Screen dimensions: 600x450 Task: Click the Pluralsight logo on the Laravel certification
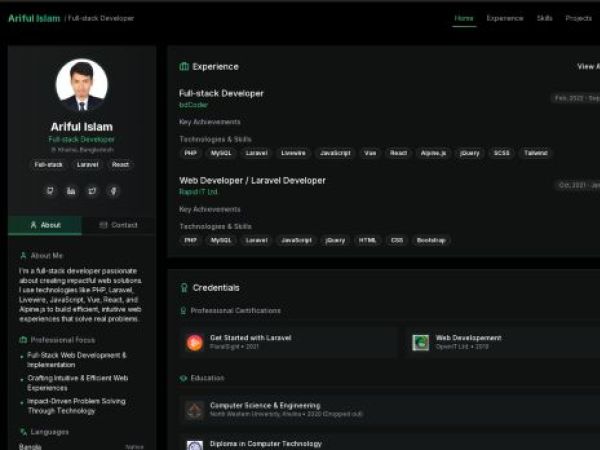195,342
